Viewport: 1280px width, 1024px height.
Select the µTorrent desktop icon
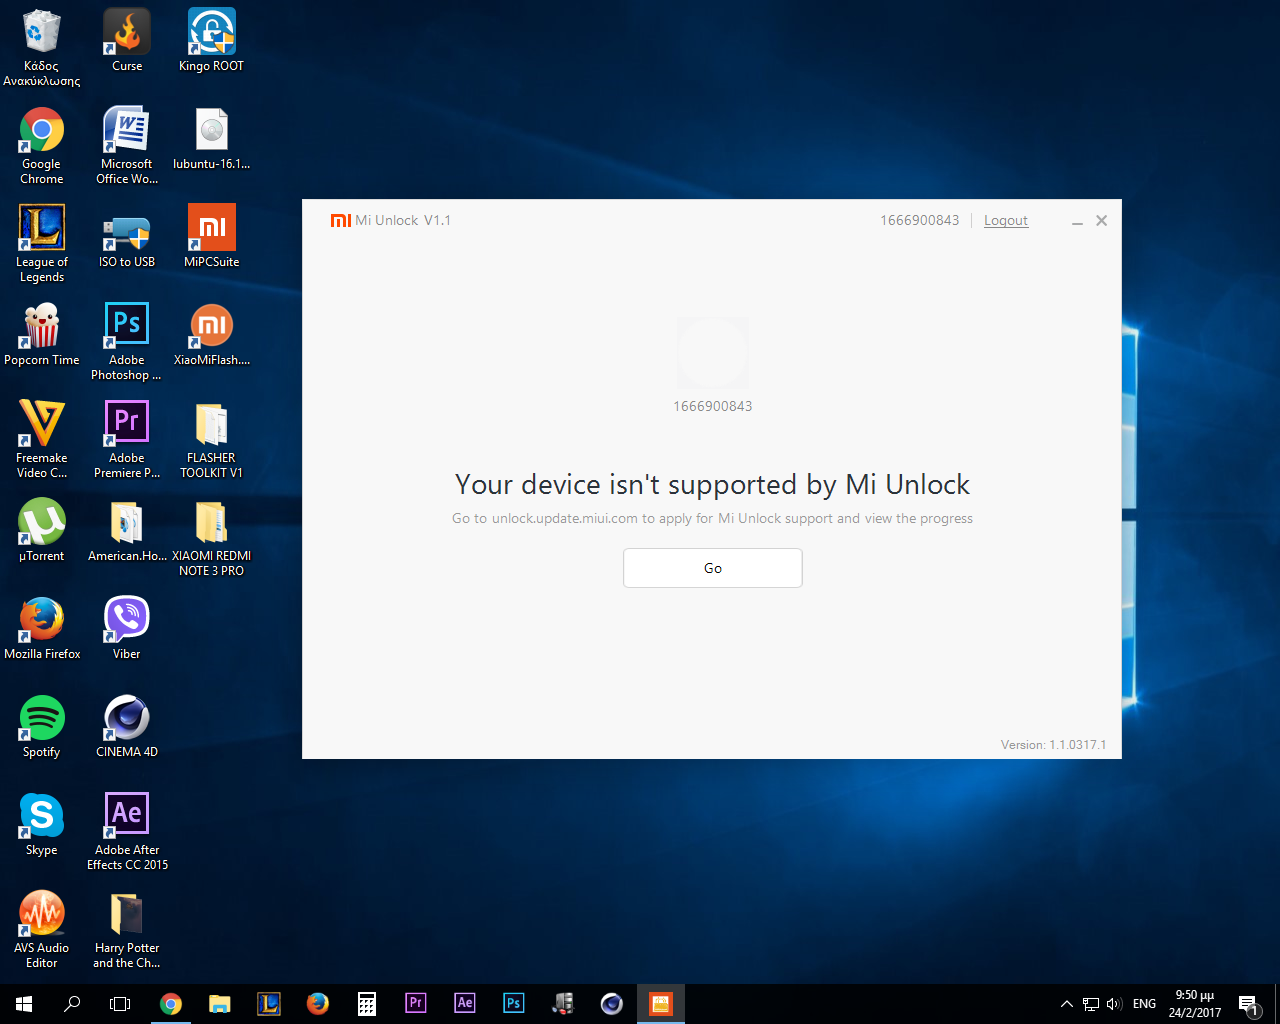coord(42,530)
